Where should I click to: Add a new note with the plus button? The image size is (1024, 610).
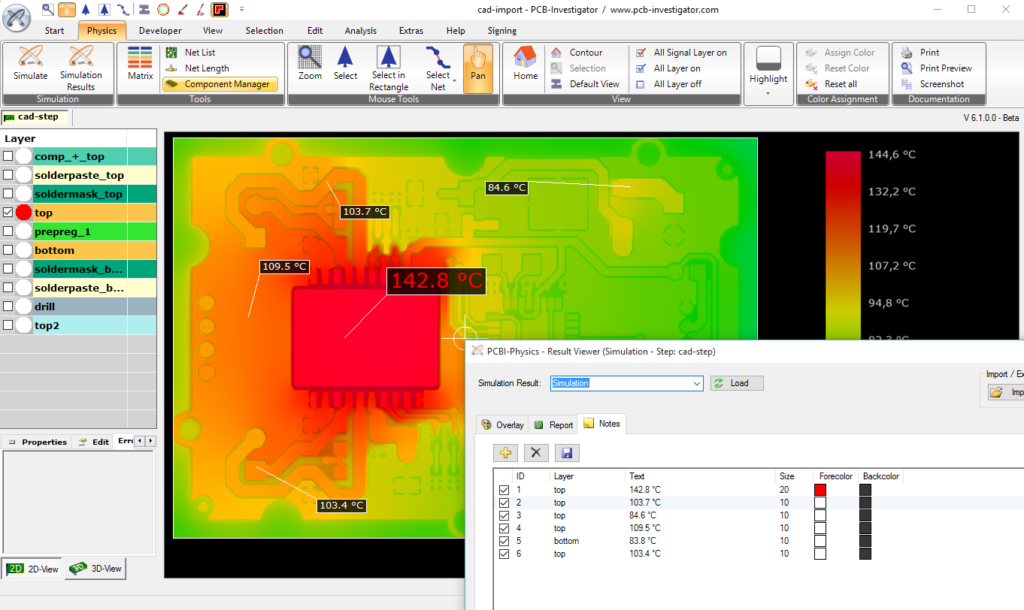[x=505, y=453]
